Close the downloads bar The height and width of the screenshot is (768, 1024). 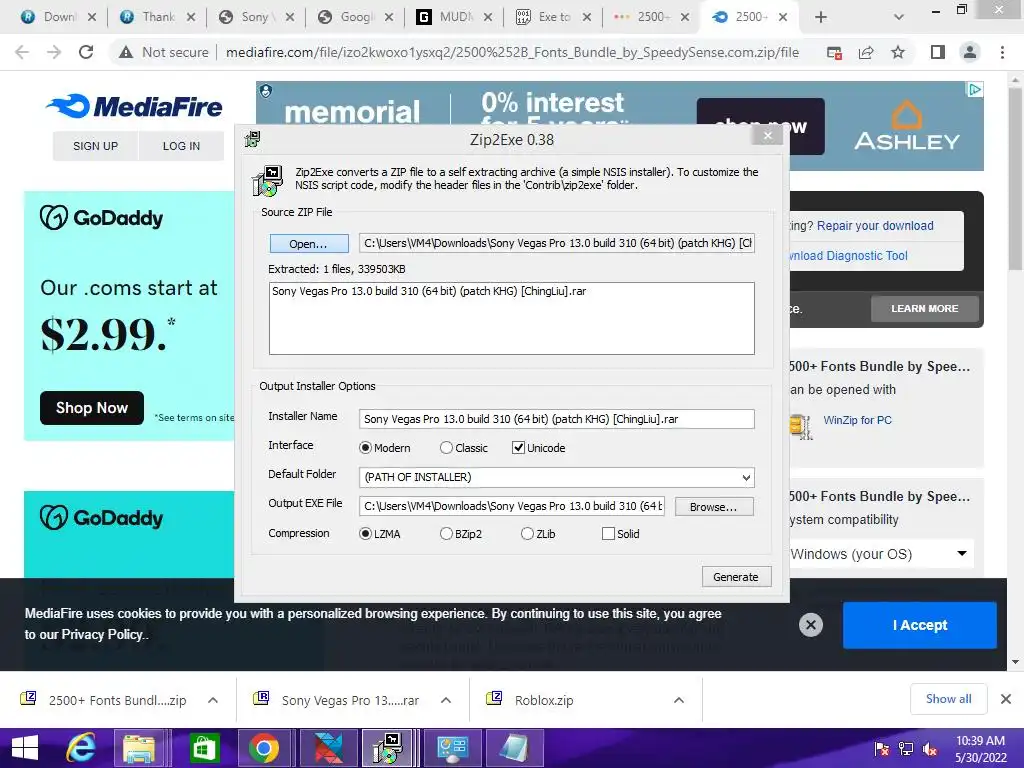[x=1006, y=699]
